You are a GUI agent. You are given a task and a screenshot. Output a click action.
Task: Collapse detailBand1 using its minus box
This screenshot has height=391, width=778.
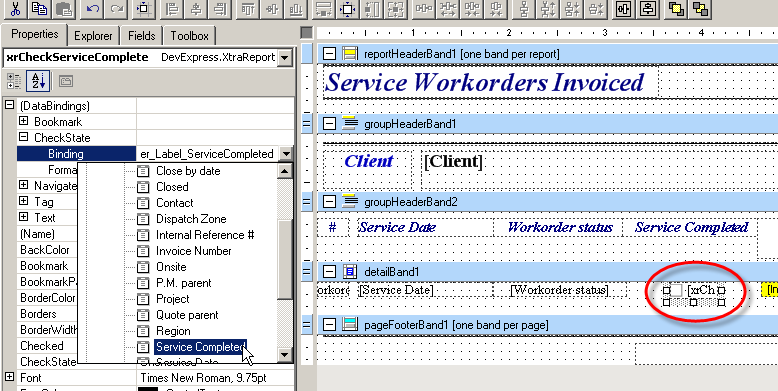point(329,271)
